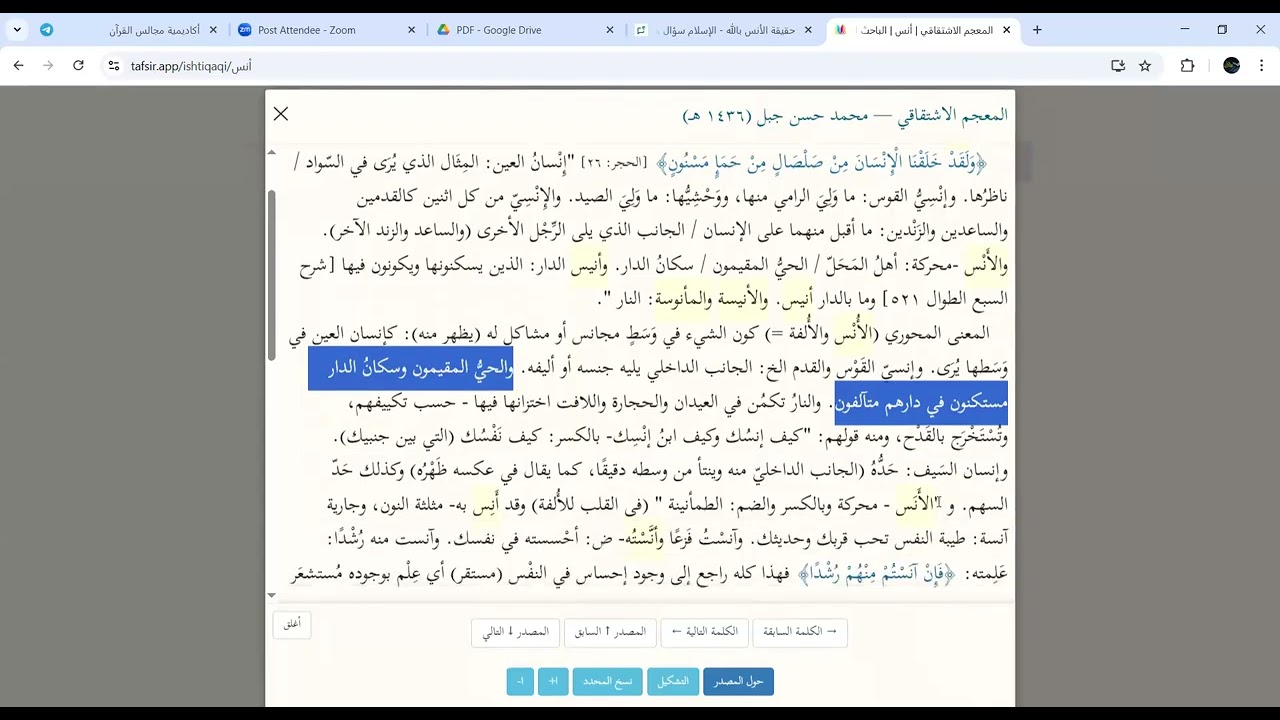Click the scroll-up arrow of the modal text
This screenshot has width=1280, height=720.
point(271,153)
